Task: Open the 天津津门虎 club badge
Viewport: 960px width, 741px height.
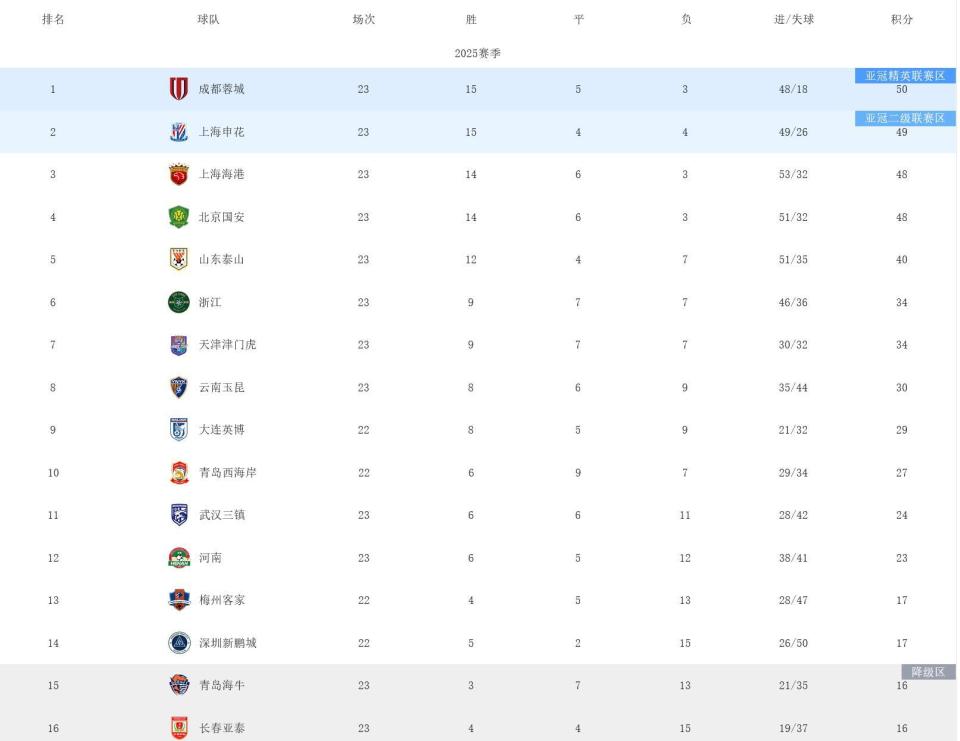Action: coord(178,345)
